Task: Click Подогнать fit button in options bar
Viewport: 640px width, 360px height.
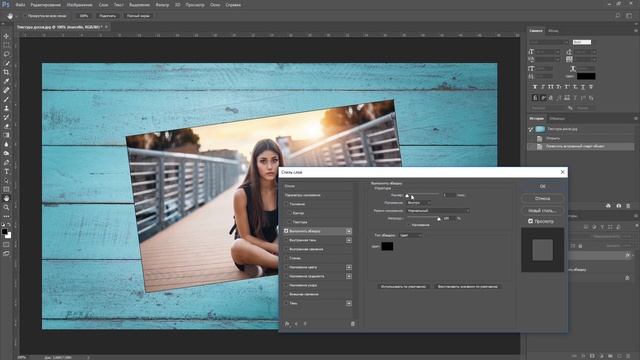Action: coord(107,16)
